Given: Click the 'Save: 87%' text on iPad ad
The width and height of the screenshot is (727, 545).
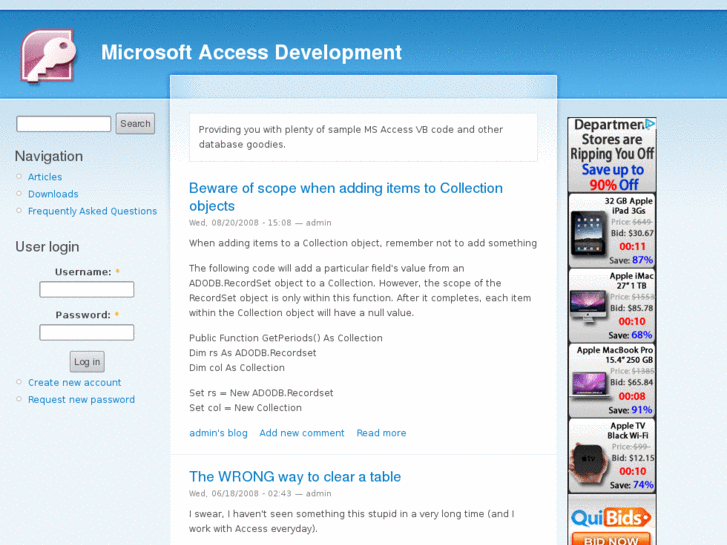Looking at the screenshot, I should (x=631, y=260).
